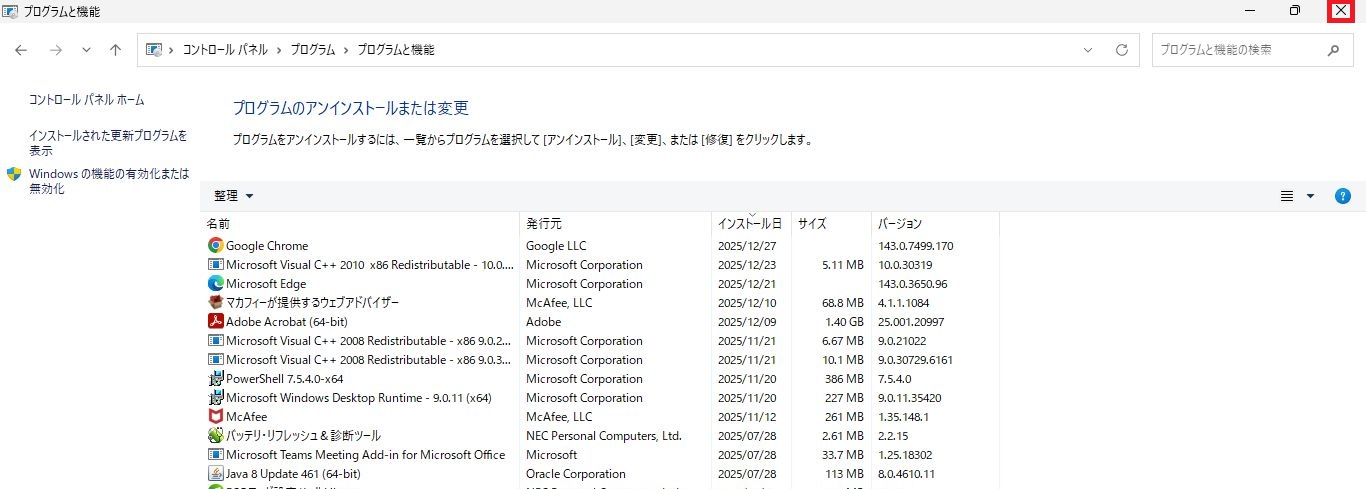Select the Microsoft Edge program icon
Screen dimensions: 1366x489
(215, 284)
